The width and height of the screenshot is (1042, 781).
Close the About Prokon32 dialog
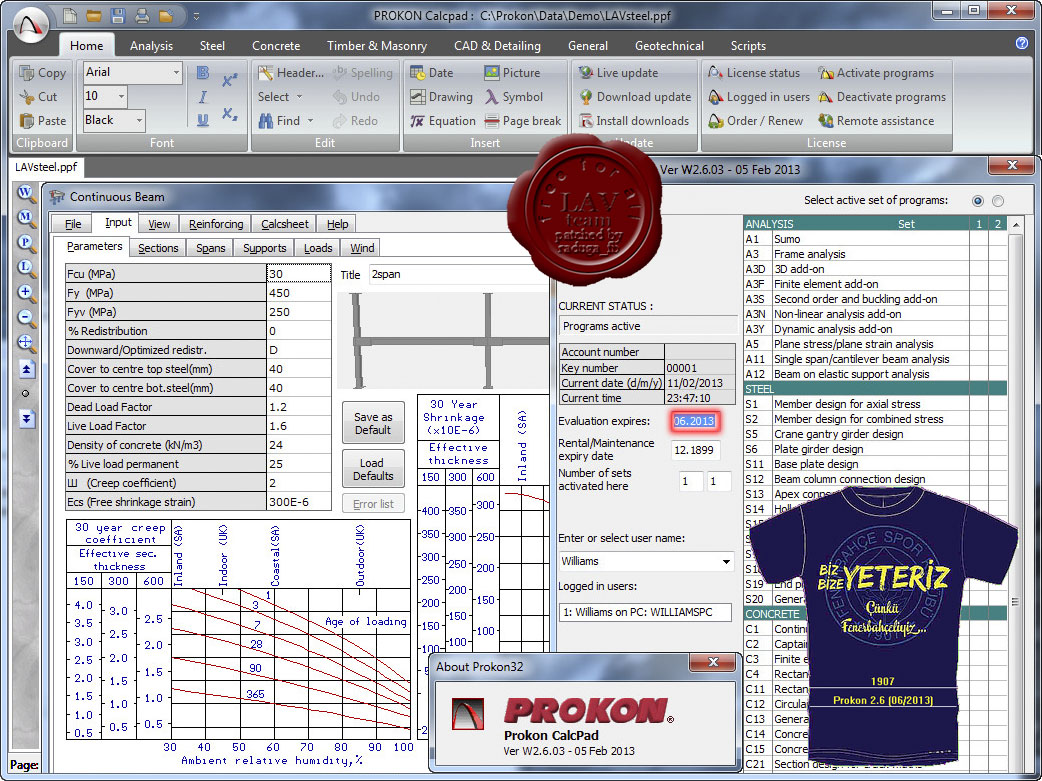712,662
